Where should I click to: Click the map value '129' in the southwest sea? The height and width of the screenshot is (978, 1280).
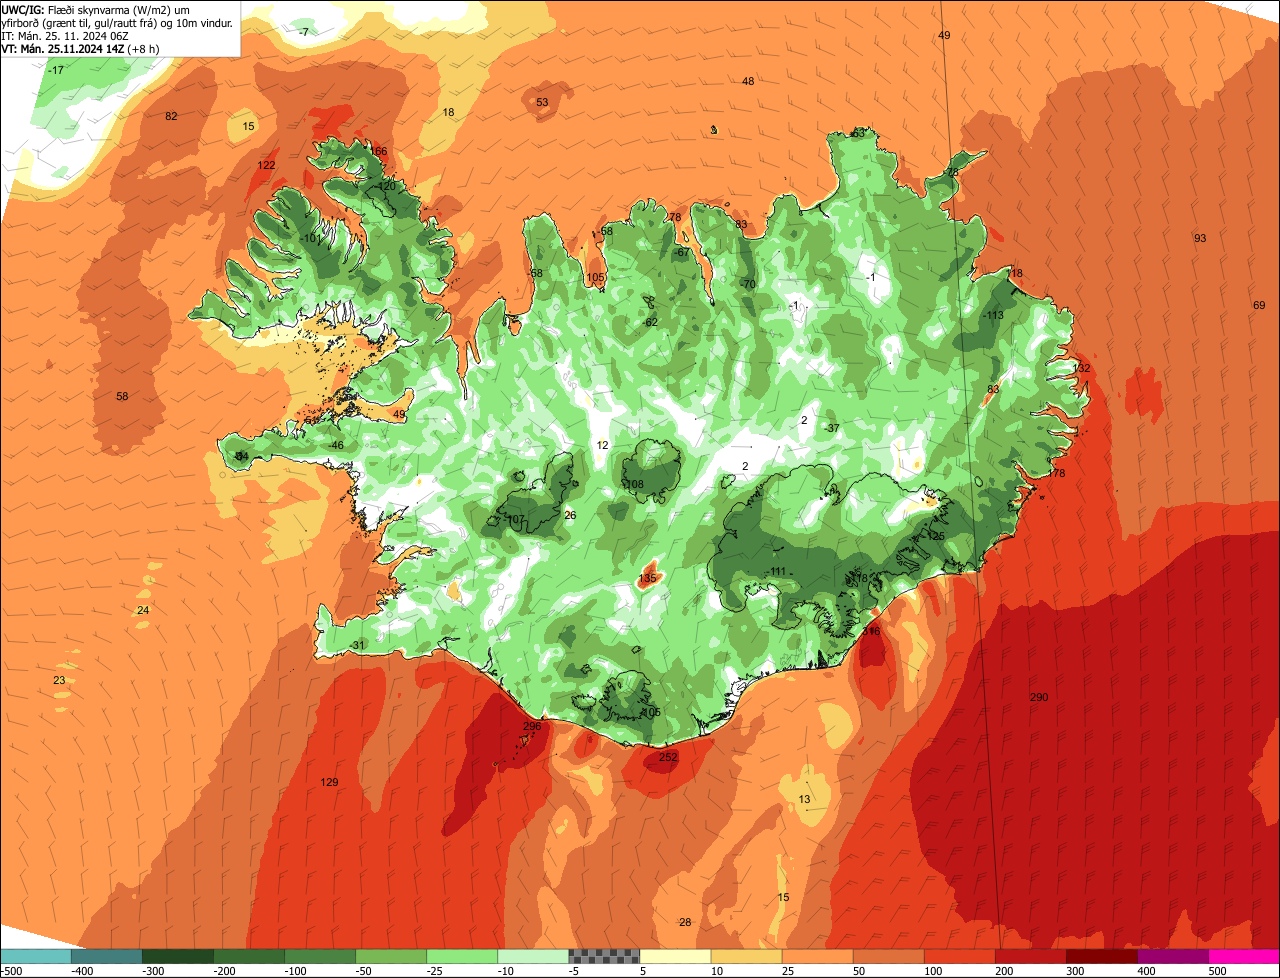(x=330, y=782)
